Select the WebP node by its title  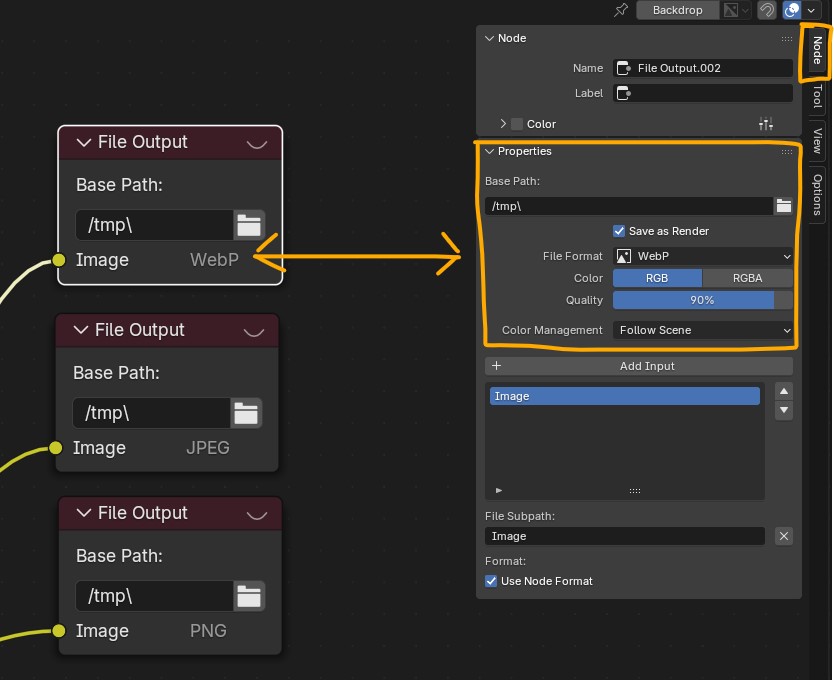(x=143, y=142)
